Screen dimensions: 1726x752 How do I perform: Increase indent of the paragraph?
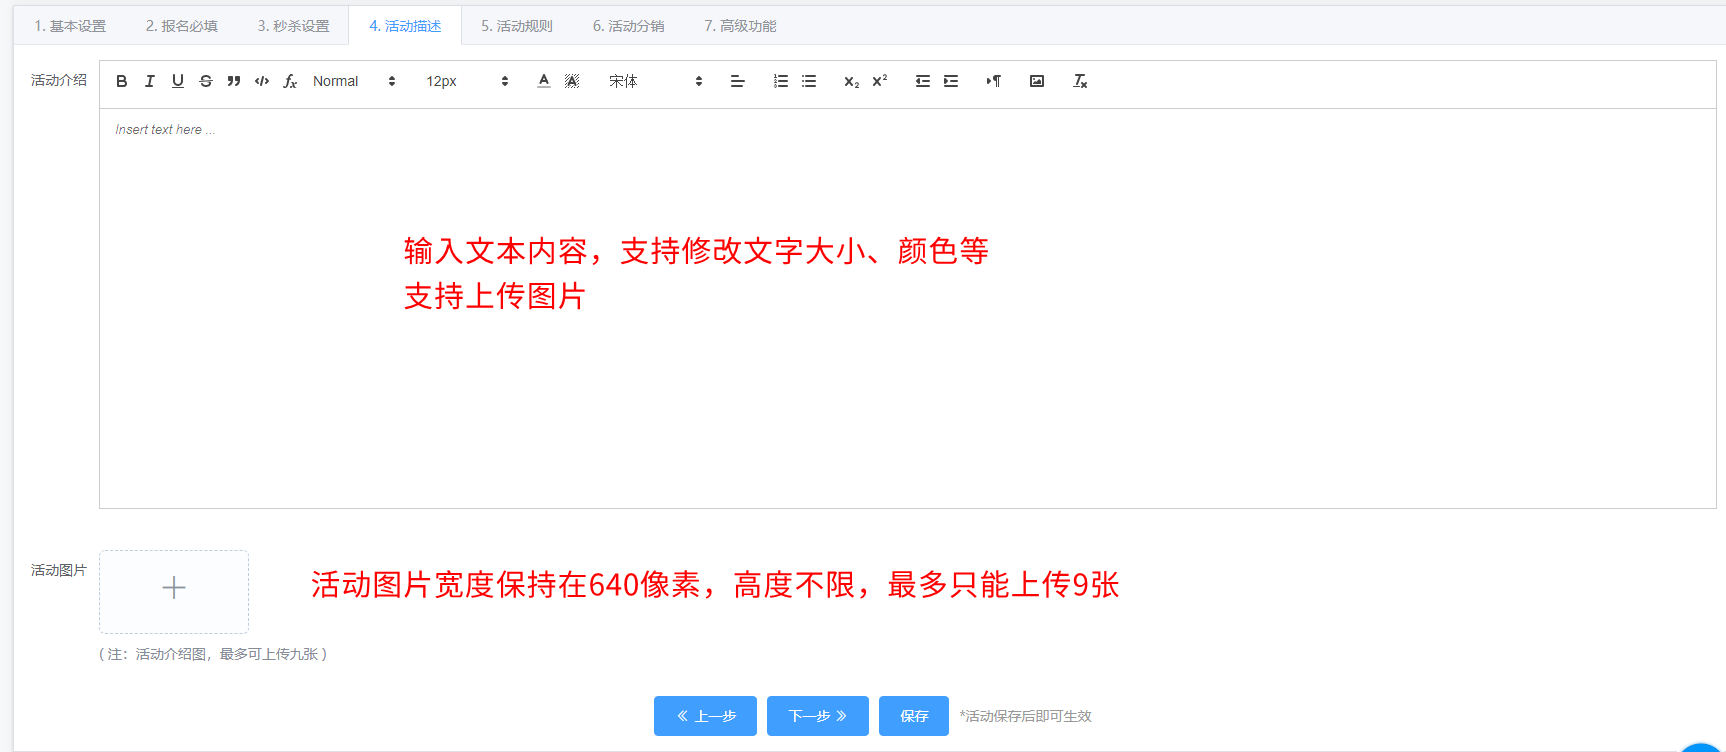pyautogui.click(x=951, y=81)
